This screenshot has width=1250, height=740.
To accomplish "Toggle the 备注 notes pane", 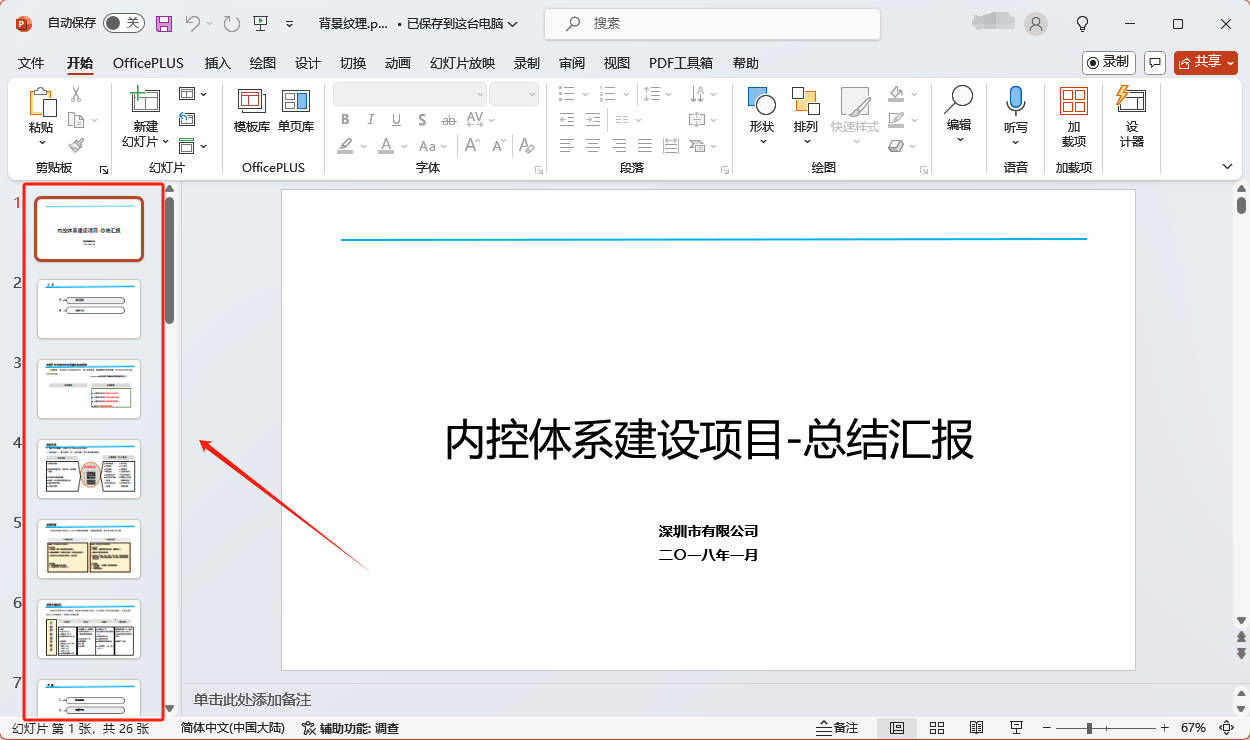I will [836, 727].
